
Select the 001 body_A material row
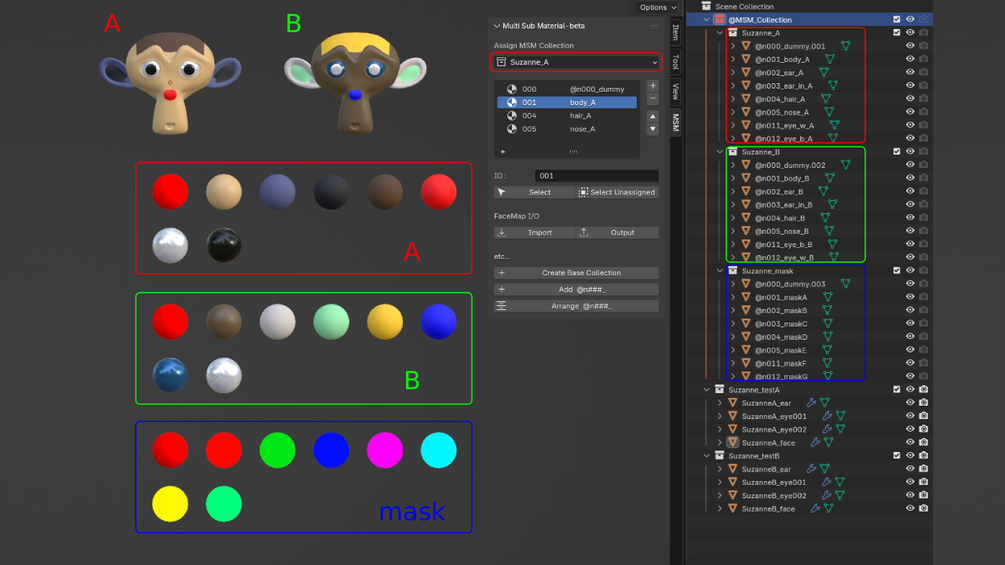tap(567, 102)
